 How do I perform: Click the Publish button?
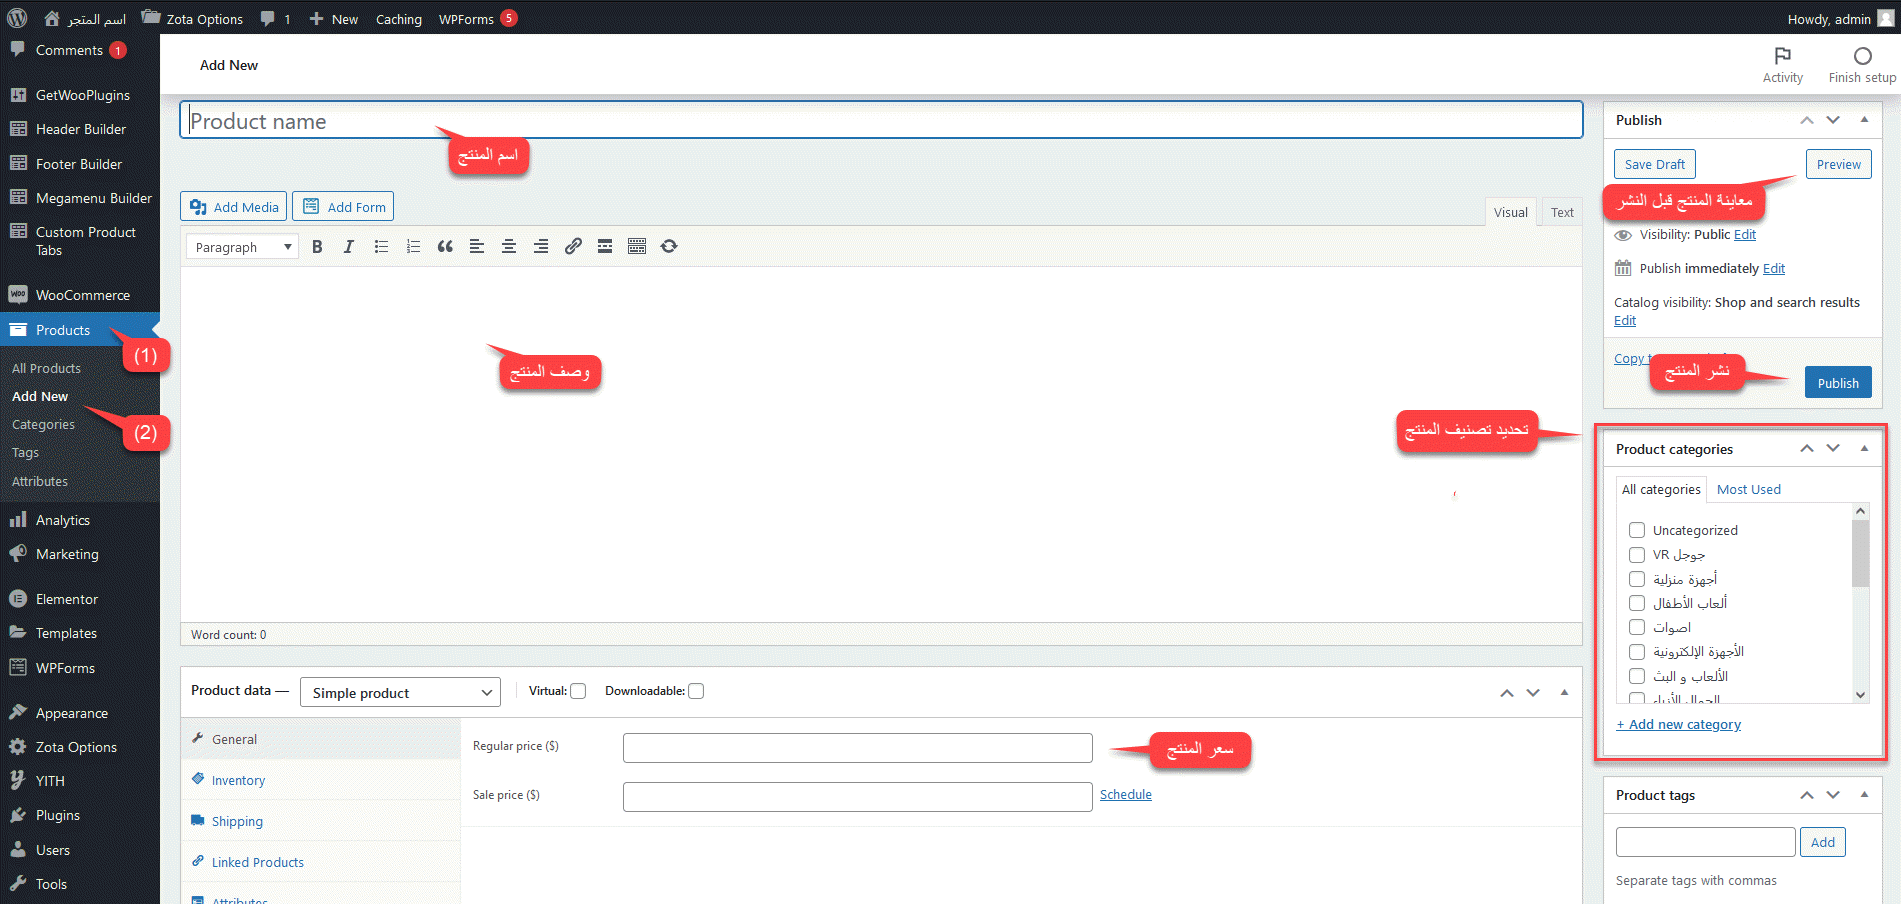1837,383
